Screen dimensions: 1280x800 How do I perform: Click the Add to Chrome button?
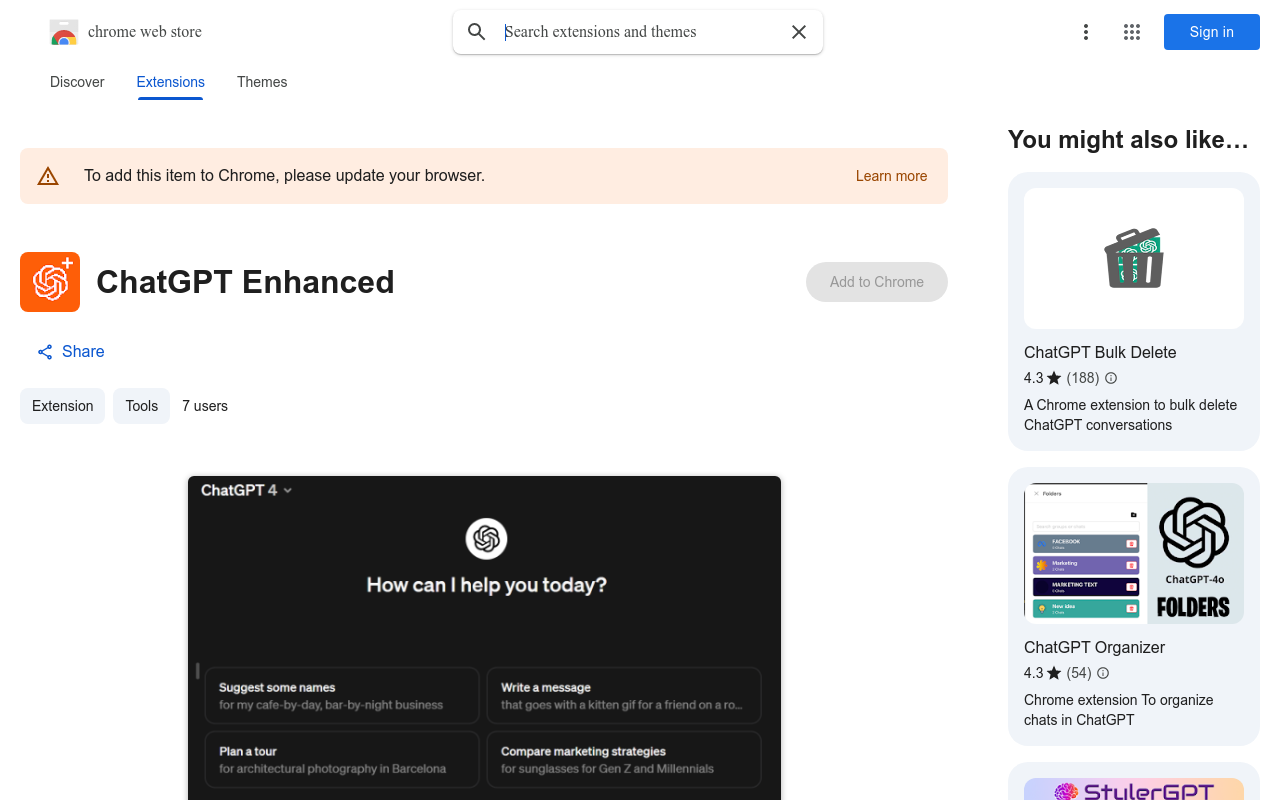click(x=876, y=282)
